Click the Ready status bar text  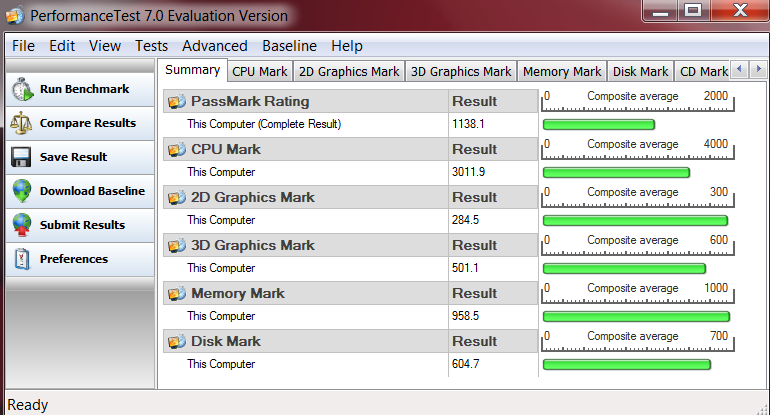[28, 405]
